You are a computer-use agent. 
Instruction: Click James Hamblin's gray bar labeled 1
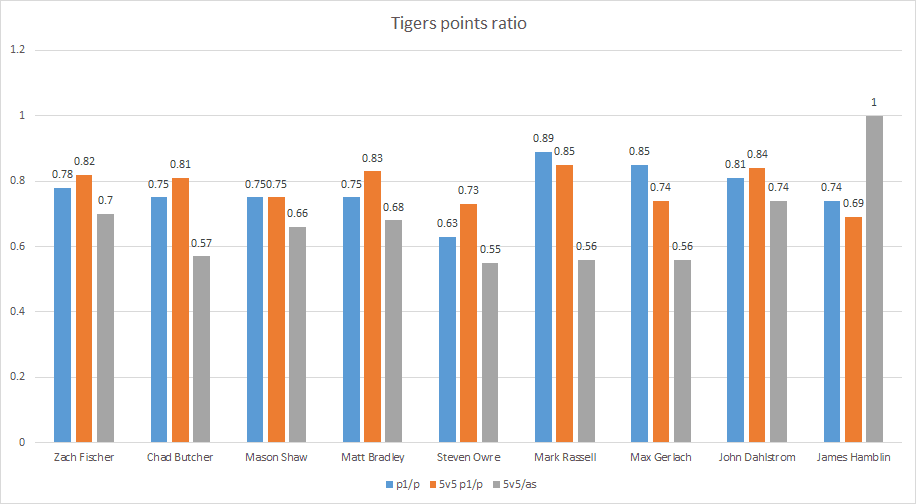[875, 279]
